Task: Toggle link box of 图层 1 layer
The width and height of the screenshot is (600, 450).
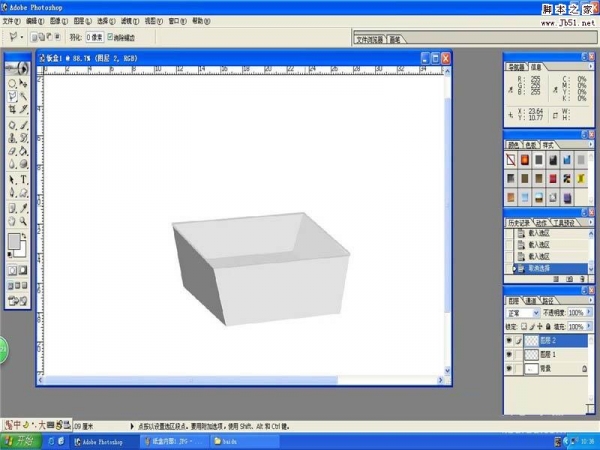Action: [518, 354]
